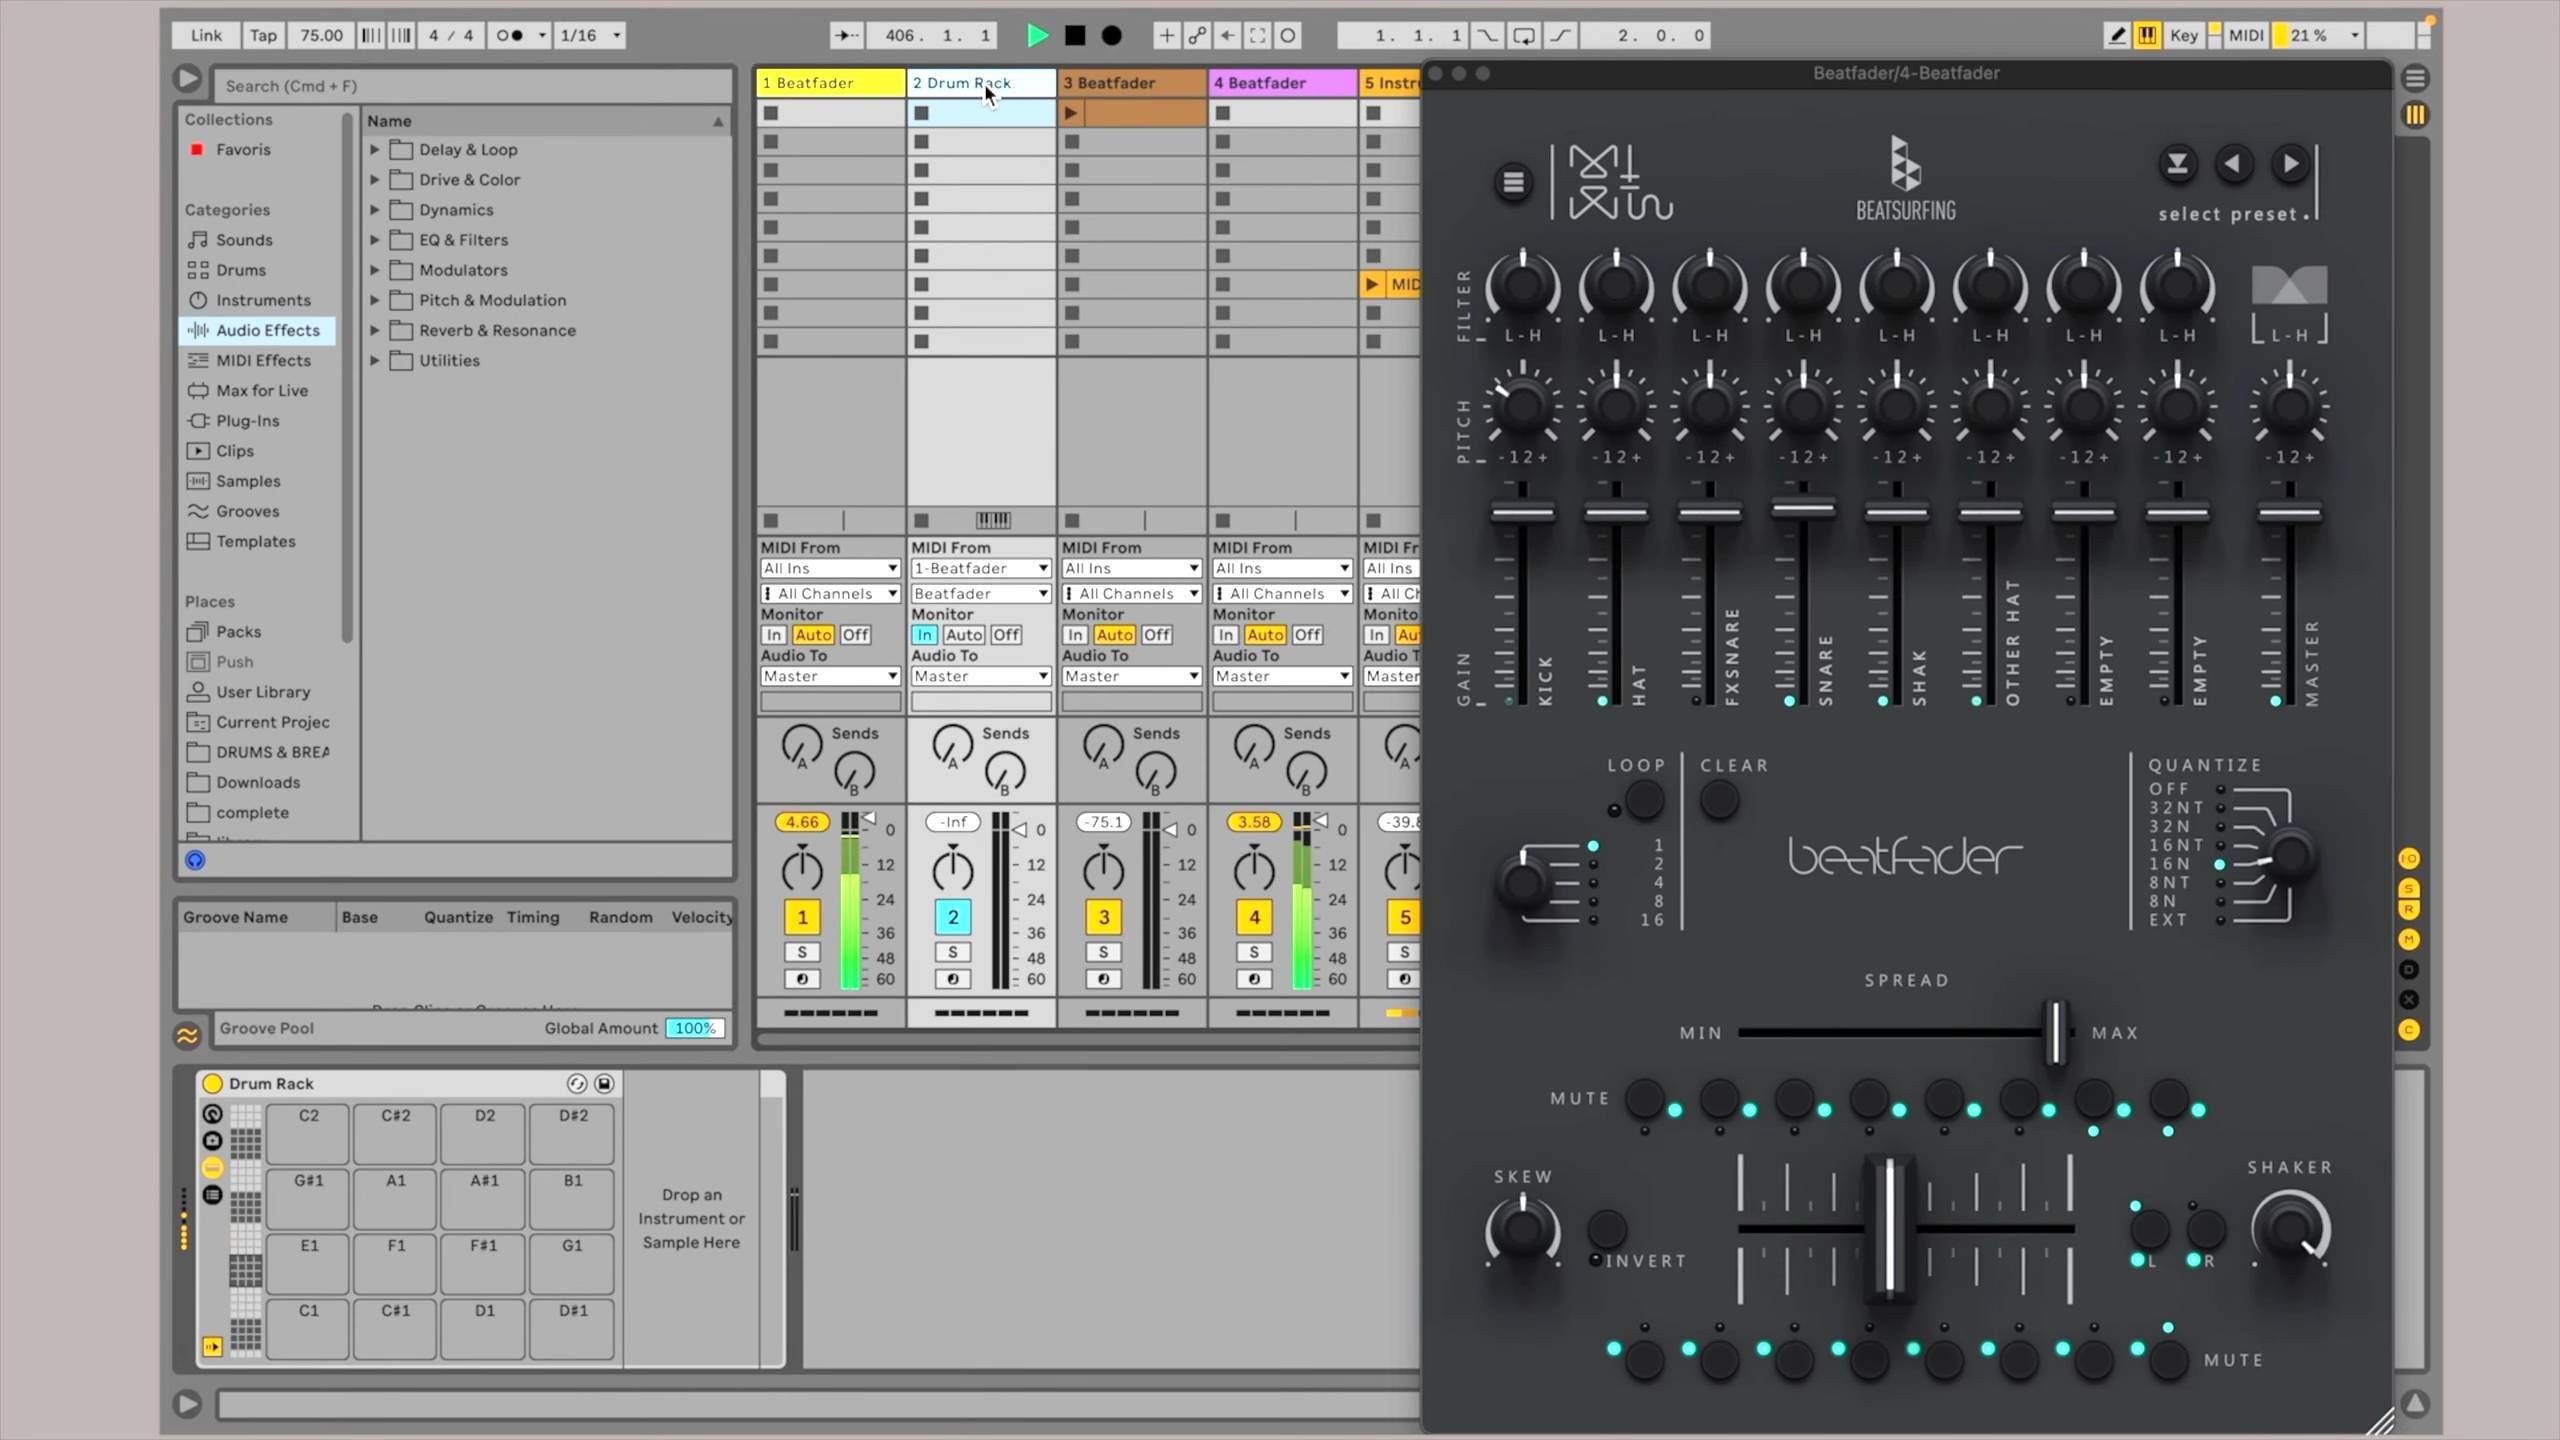This screenshot has width=2560, height=1440.
Task: Click next preset arrow in Beatfader
Action: (x=2290, y=164)
